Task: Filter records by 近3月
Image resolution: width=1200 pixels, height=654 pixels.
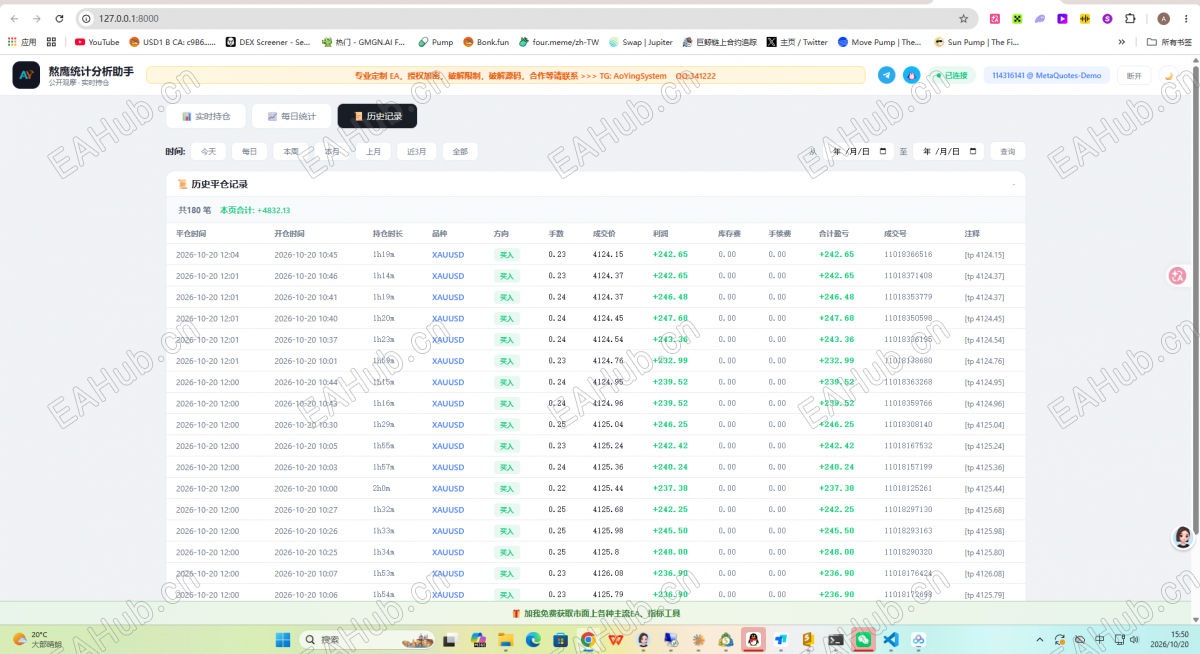Action: pyautogui.click(x=416, y=152)
